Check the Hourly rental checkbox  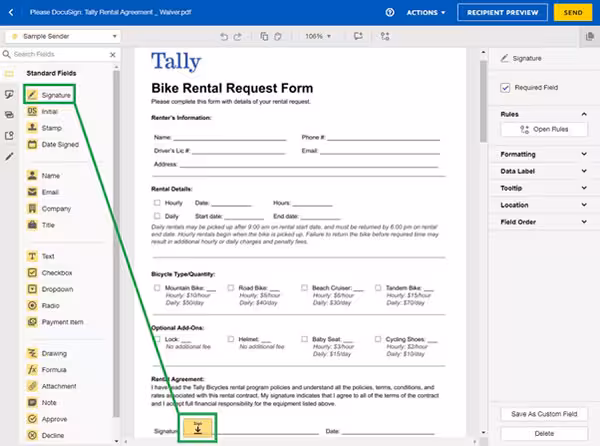157,203
